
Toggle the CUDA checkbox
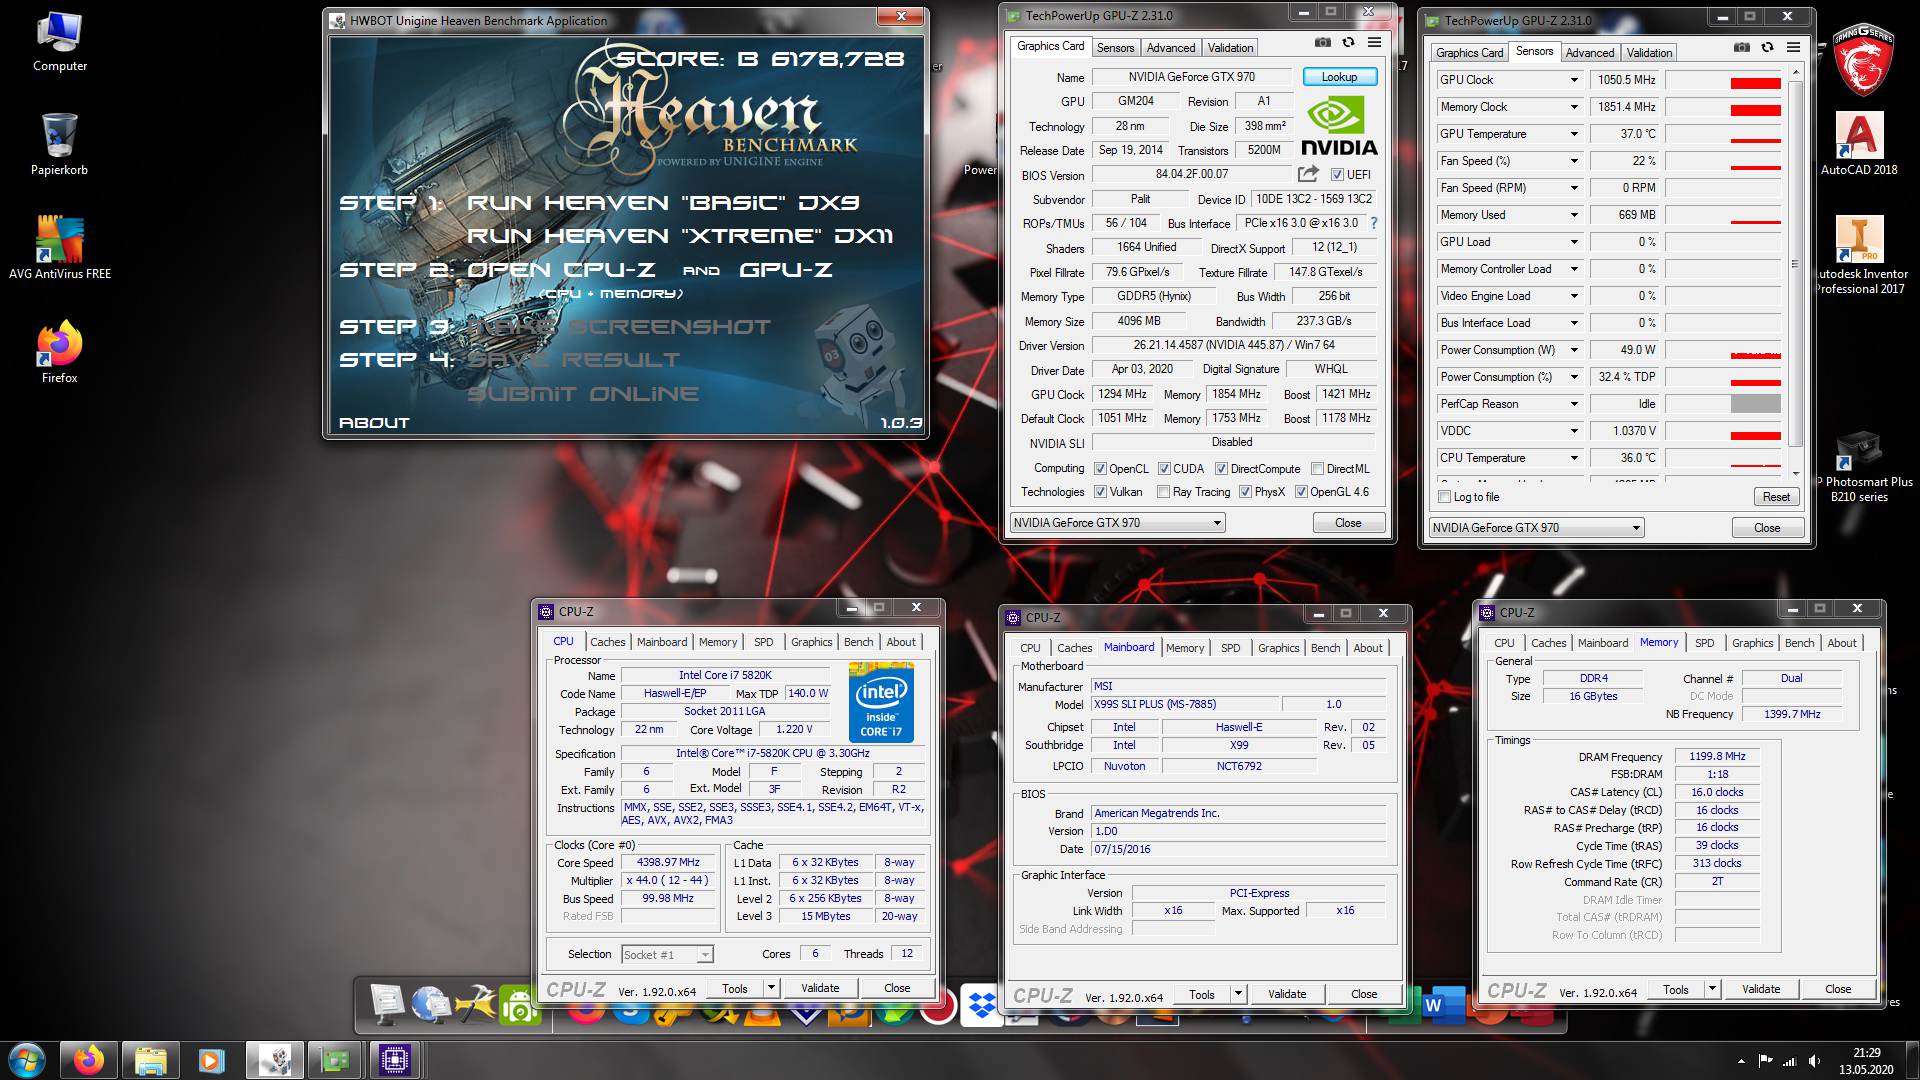pos(1164,468)
